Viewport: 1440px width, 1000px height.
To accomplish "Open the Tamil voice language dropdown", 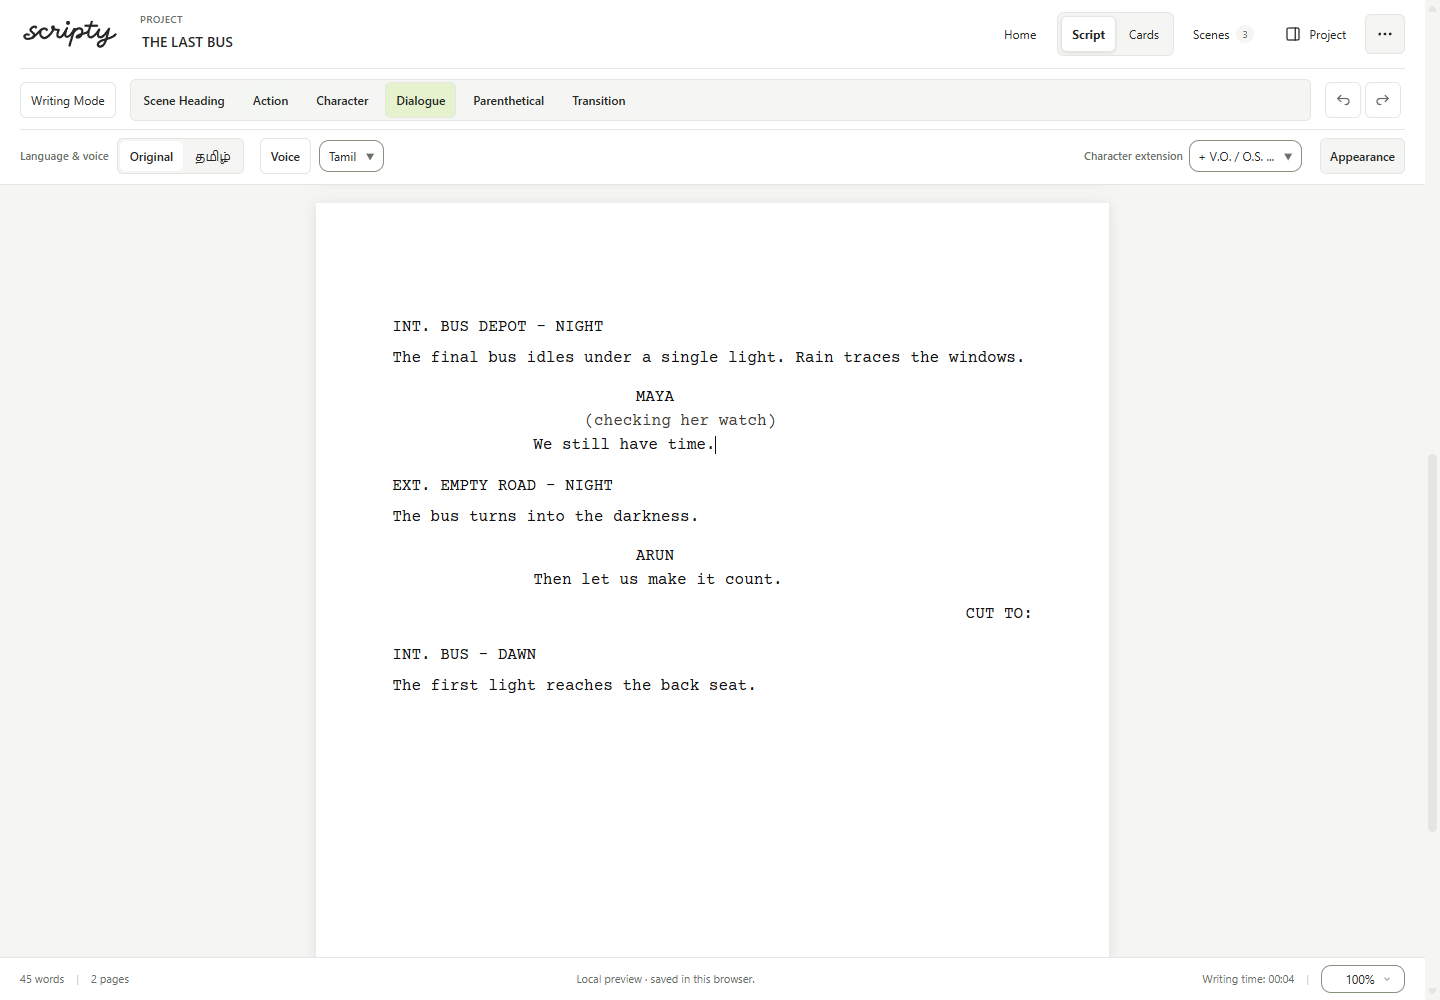I will [x=351, y=156].
